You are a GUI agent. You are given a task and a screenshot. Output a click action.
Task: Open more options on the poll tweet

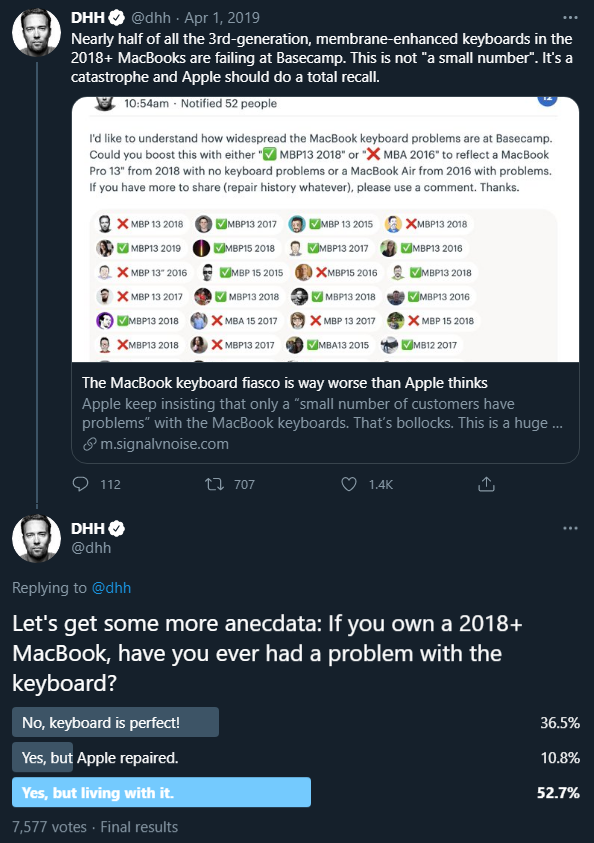[x=570, y=528]
